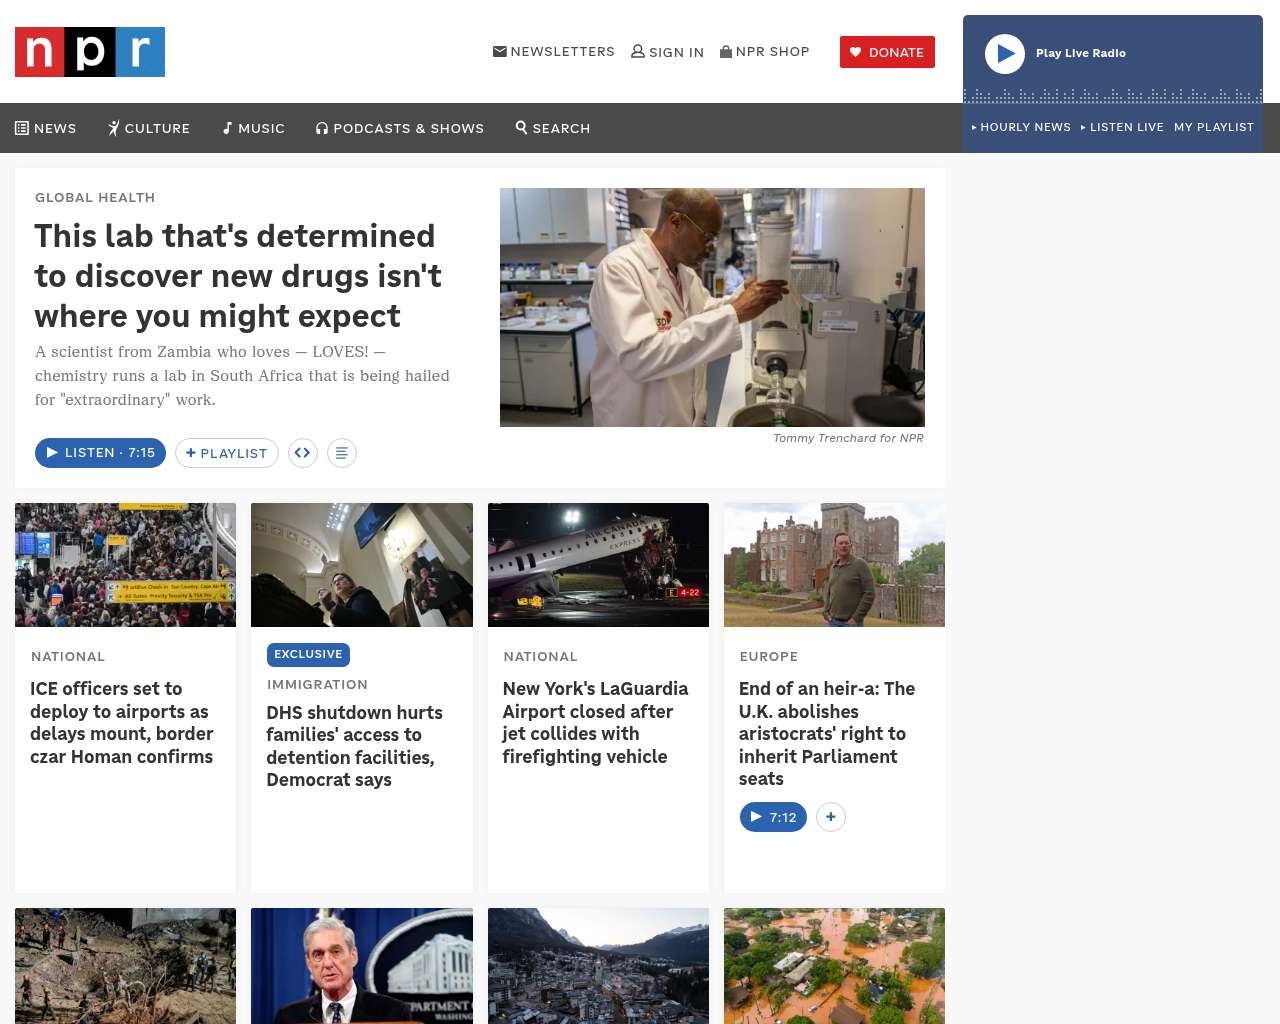This screenshot has width=1280, height=1024.
Task: Read ICE officers airports headline
Action: [122, 722]
